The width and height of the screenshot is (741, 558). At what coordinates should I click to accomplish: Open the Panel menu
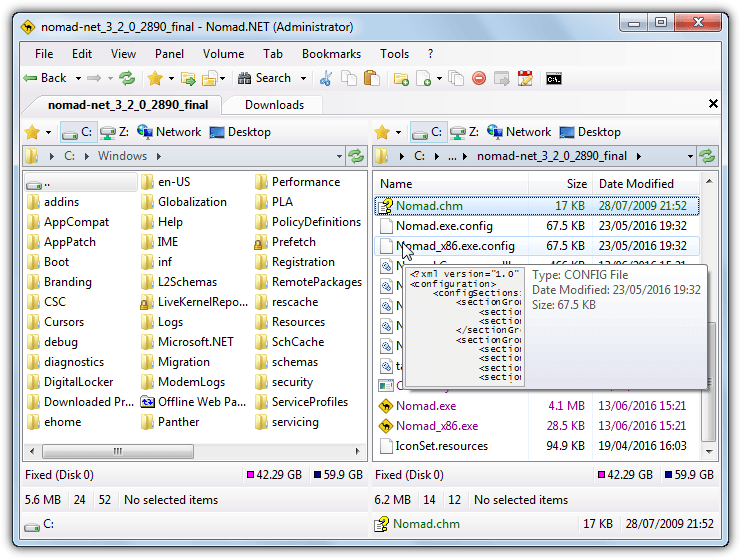[x=169, y=54]
